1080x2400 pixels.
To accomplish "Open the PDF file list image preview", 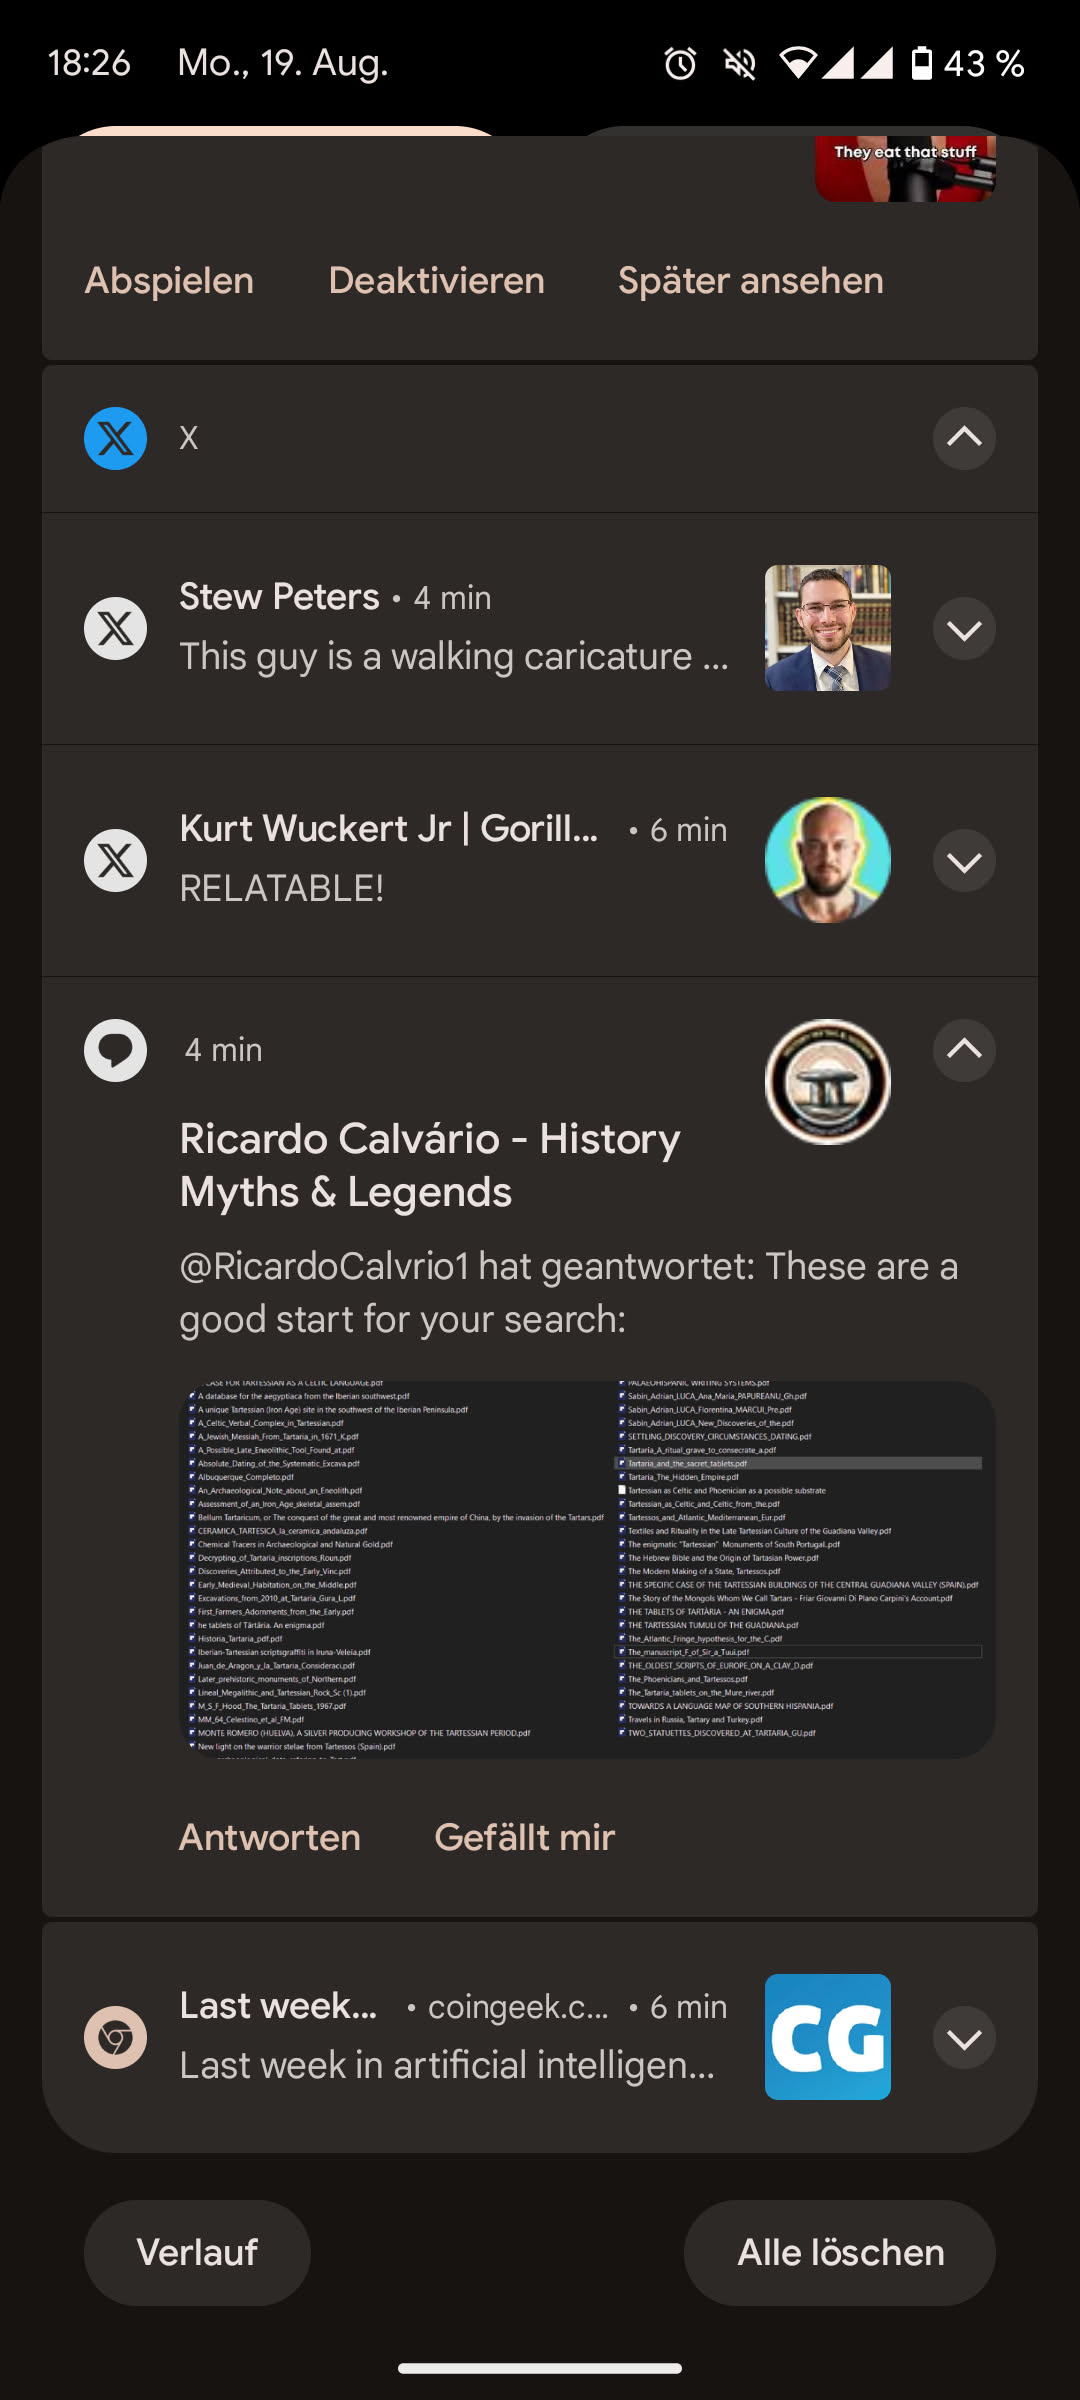I will tap(587, 1570).
